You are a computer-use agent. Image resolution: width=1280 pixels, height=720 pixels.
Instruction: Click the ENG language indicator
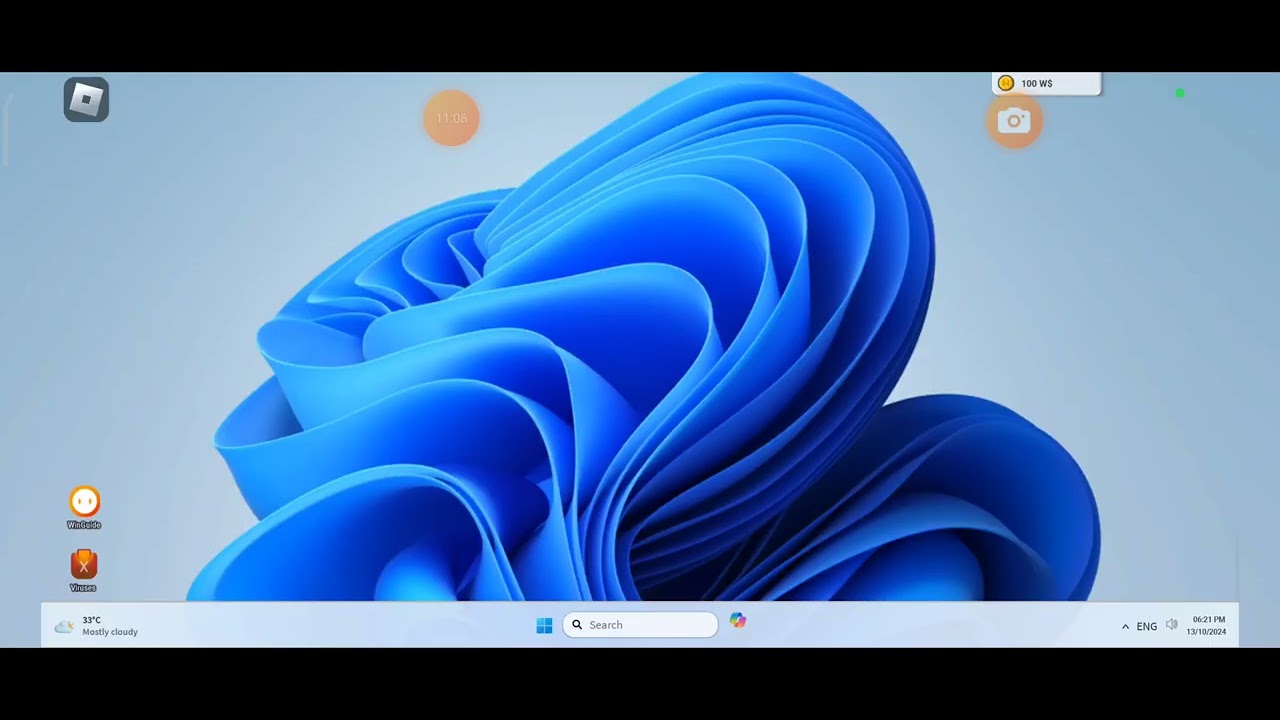pyautogui.click(x=1147, y=627)
